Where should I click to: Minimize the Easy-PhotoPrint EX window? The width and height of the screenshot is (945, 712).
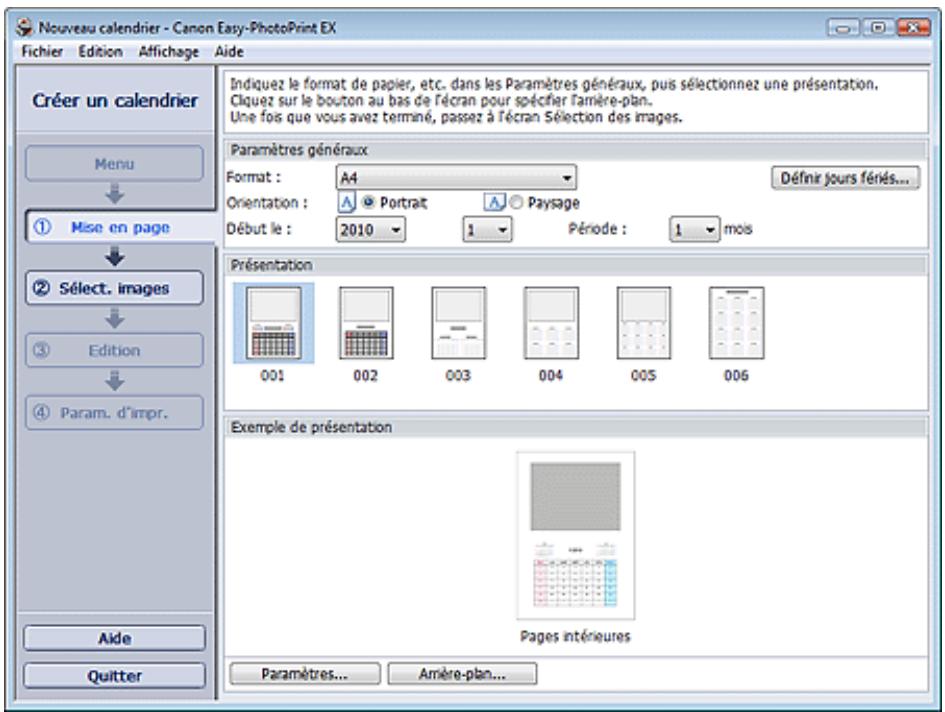click(843, 28)
